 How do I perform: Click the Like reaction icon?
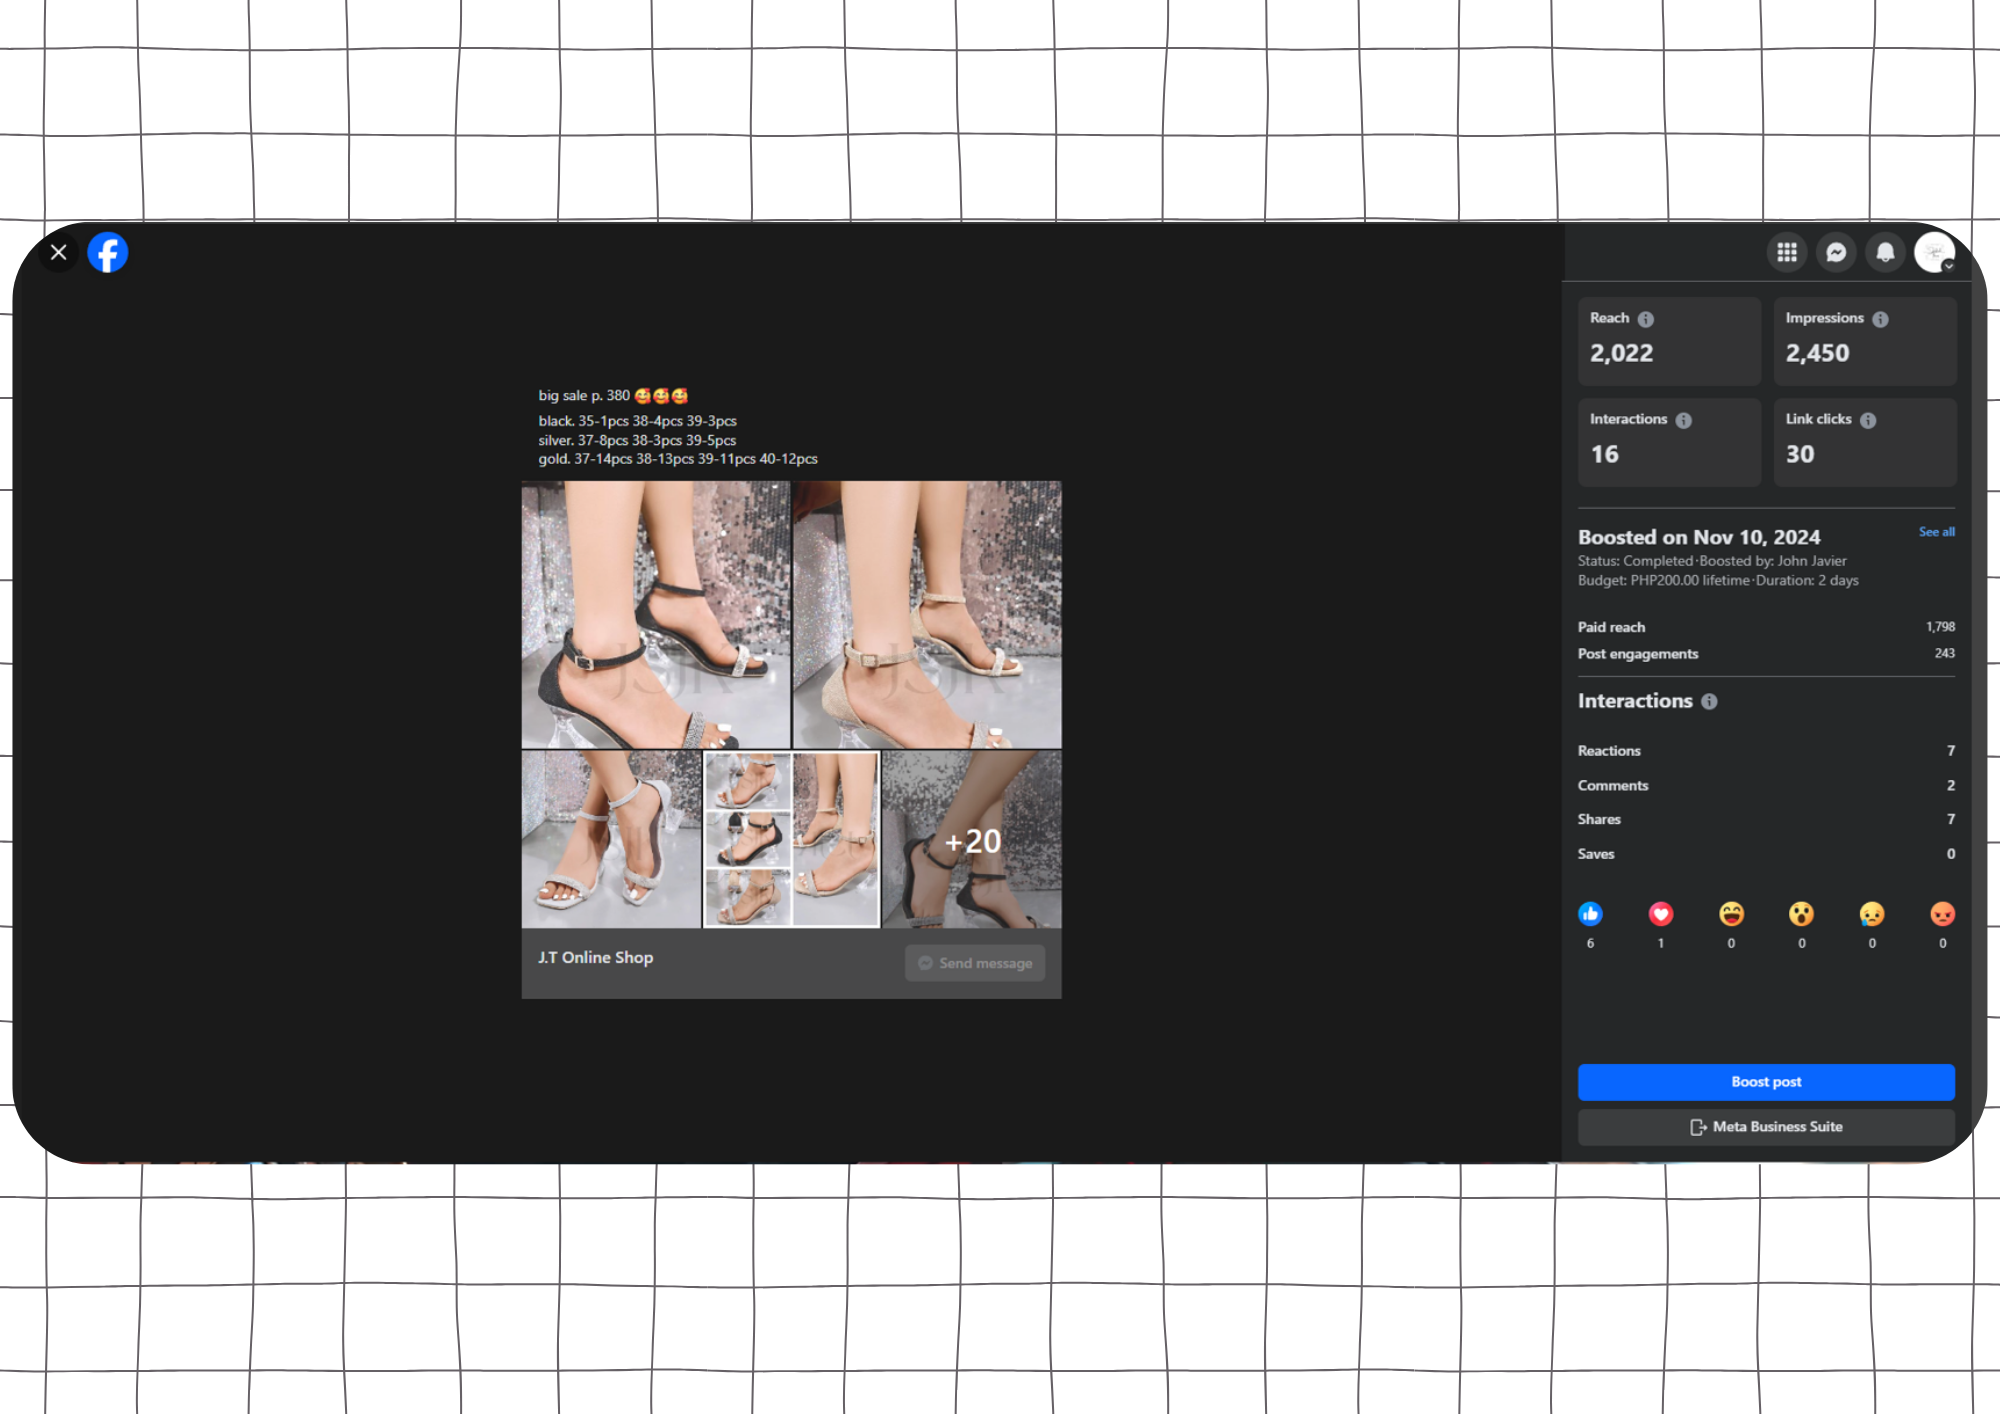(x=1590, y=914)
